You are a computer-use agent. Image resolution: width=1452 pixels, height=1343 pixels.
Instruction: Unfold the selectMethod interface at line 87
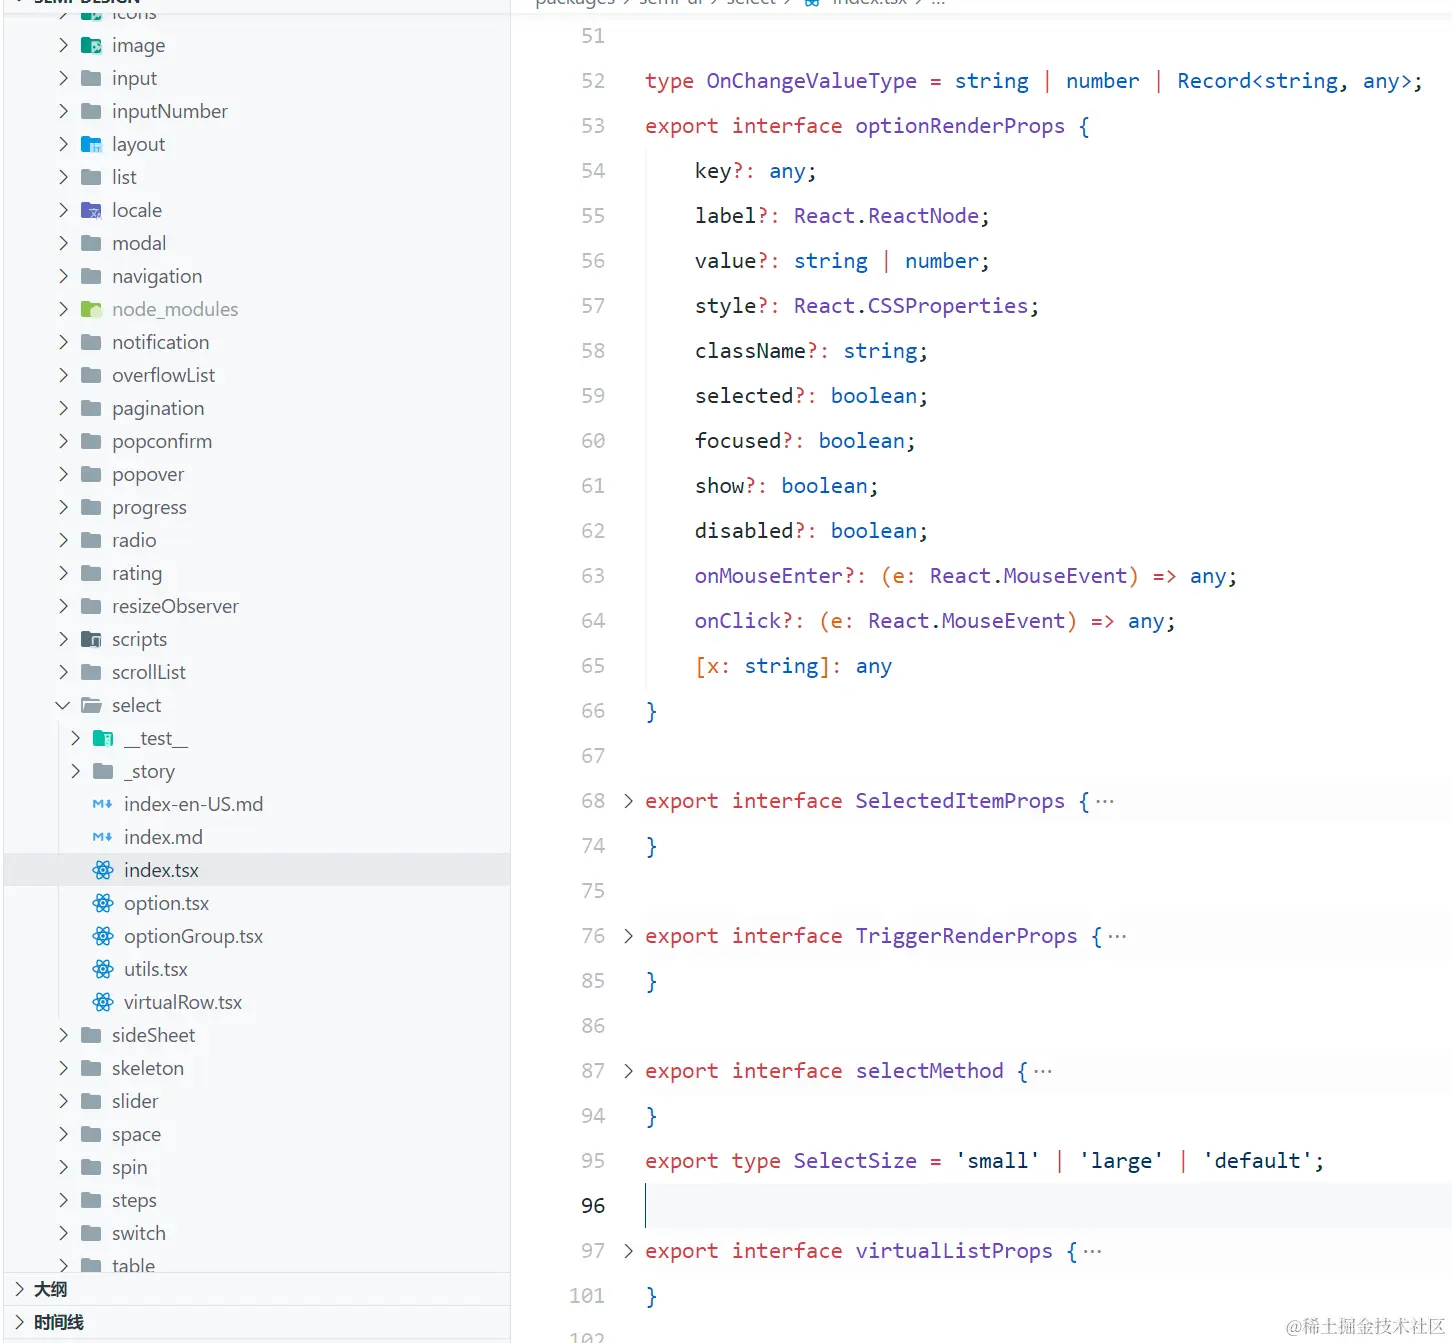[x=628, y=1071]
